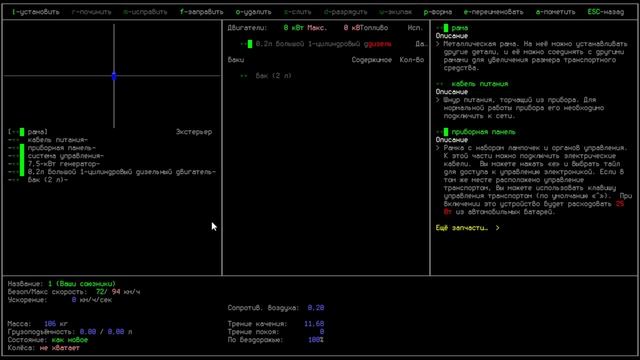Click the green bar beside the 'приборная панель' heading
This screenshot has height=360, width=640.
coord(446,132)
